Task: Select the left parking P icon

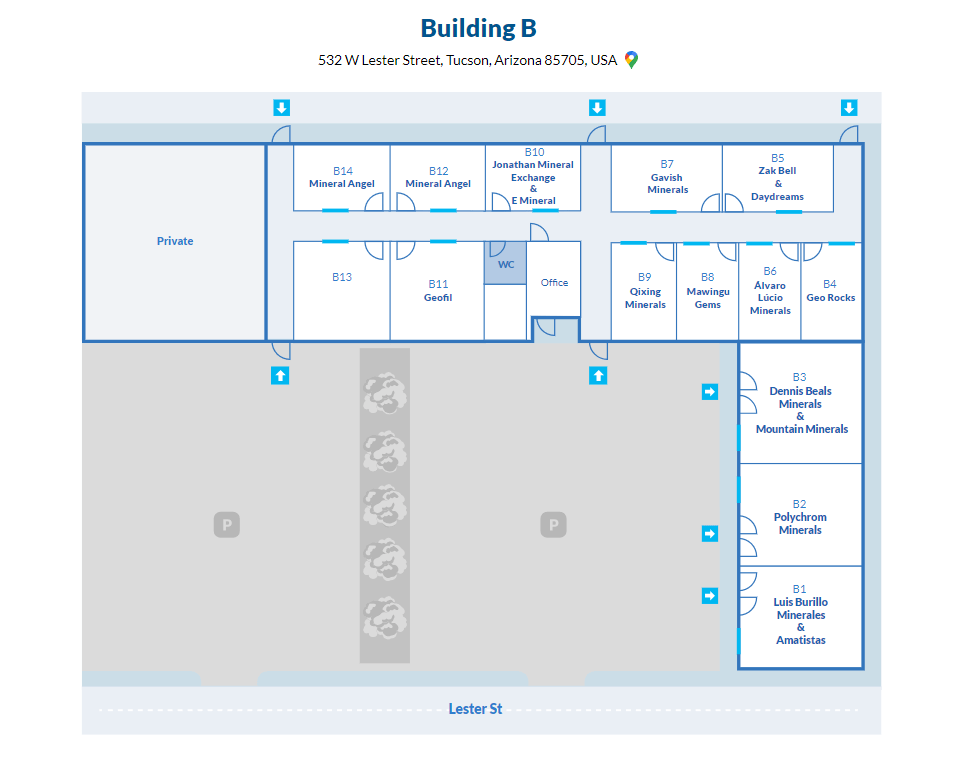Action: point(227,524)
